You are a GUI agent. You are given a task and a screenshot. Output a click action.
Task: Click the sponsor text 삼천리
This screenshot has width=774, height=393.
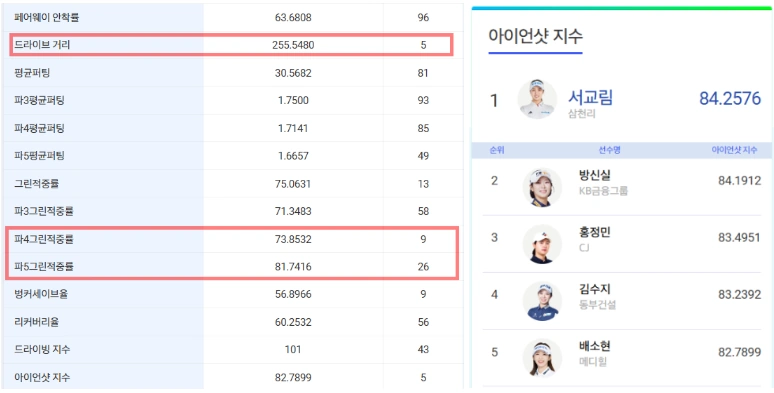[x=582, y=114]
